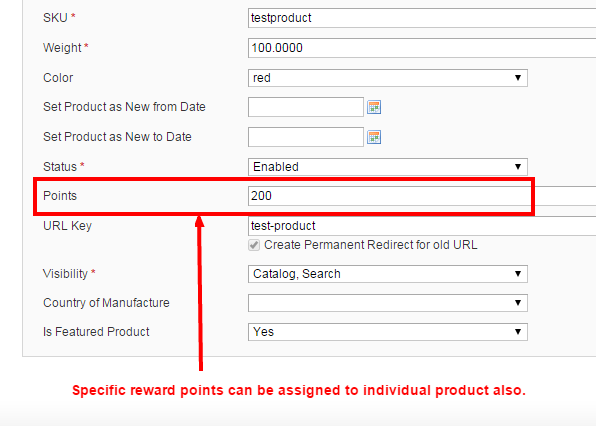
Task: Click the URL Key text field
Action: (x=422, y=226)
